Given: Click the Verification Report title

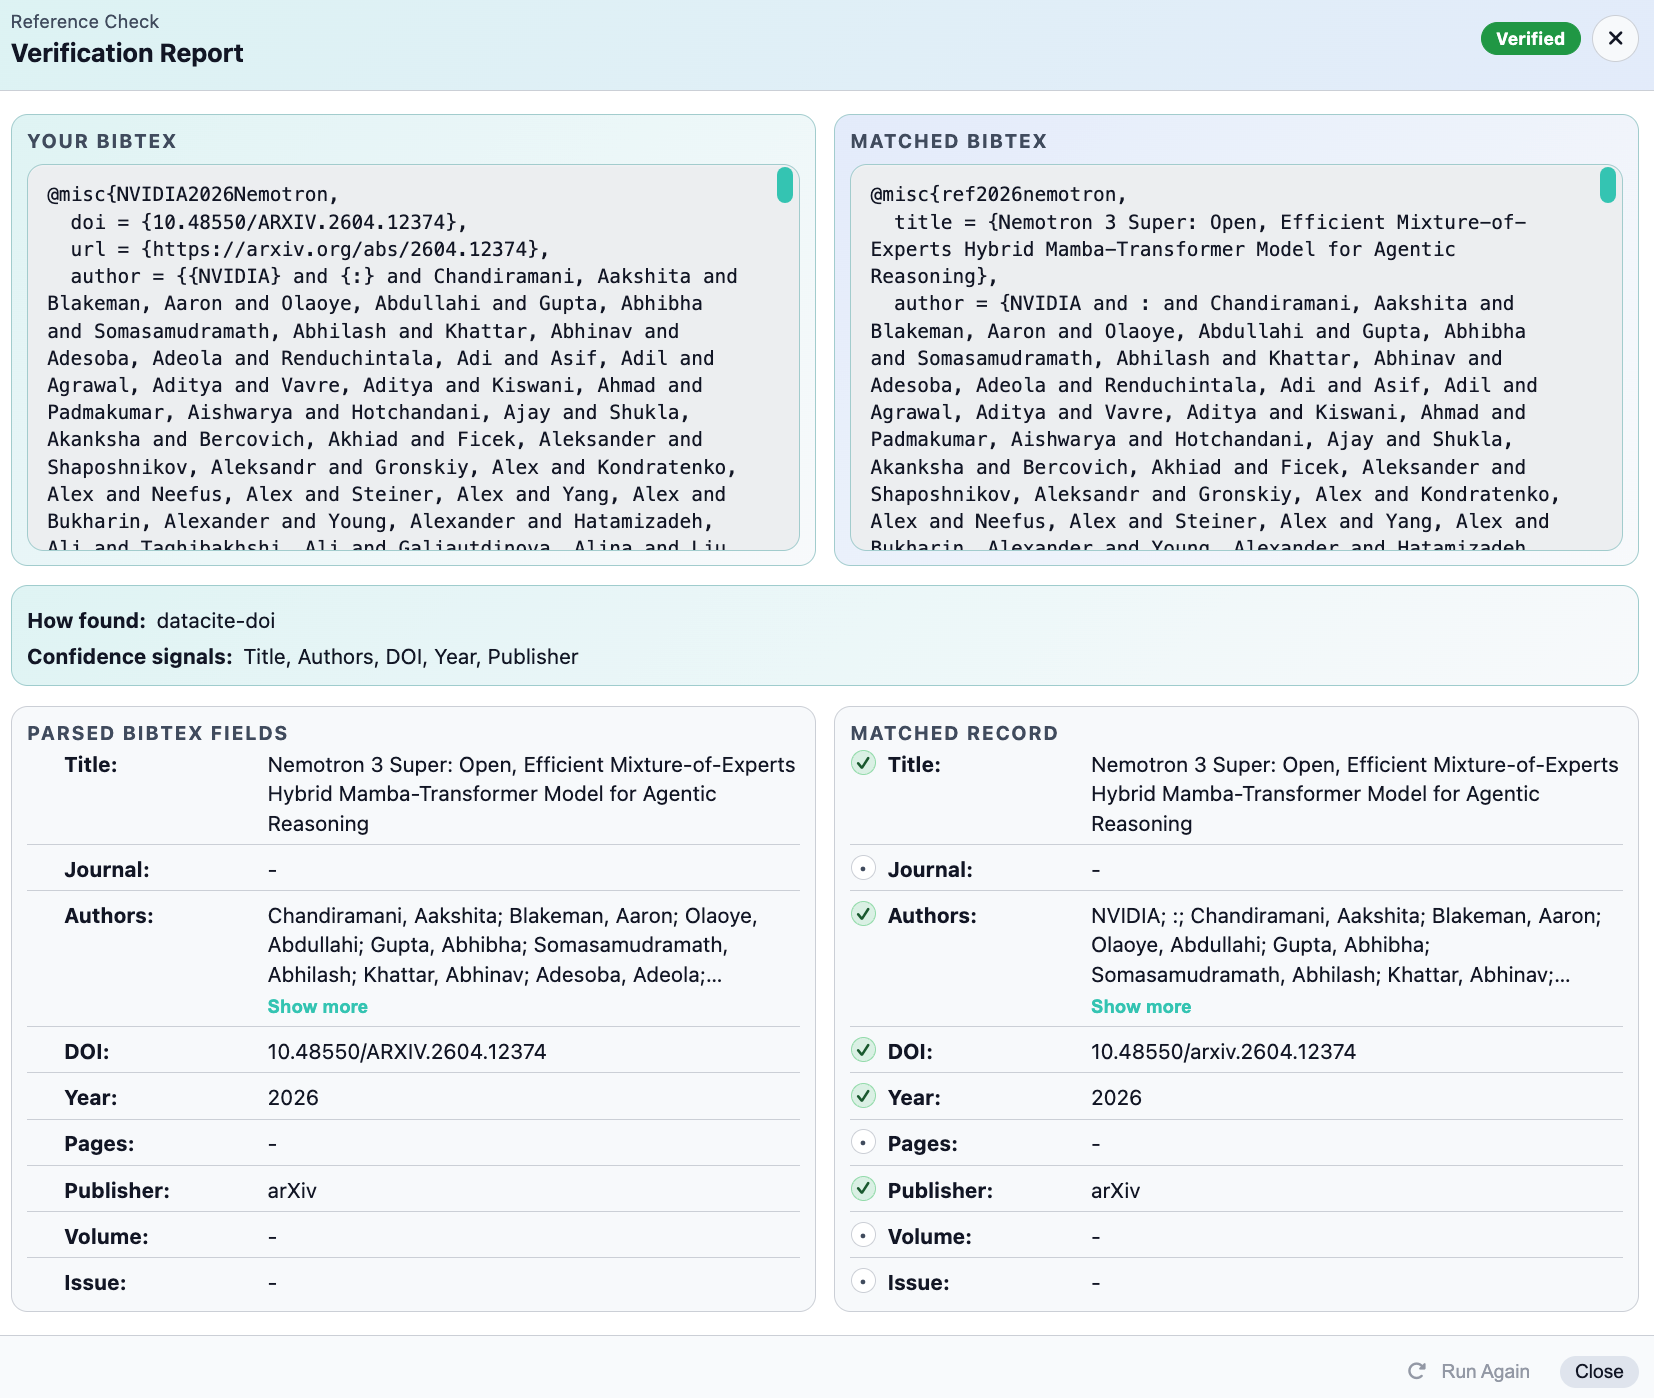Looking at the screenshot, I should 127,53.
